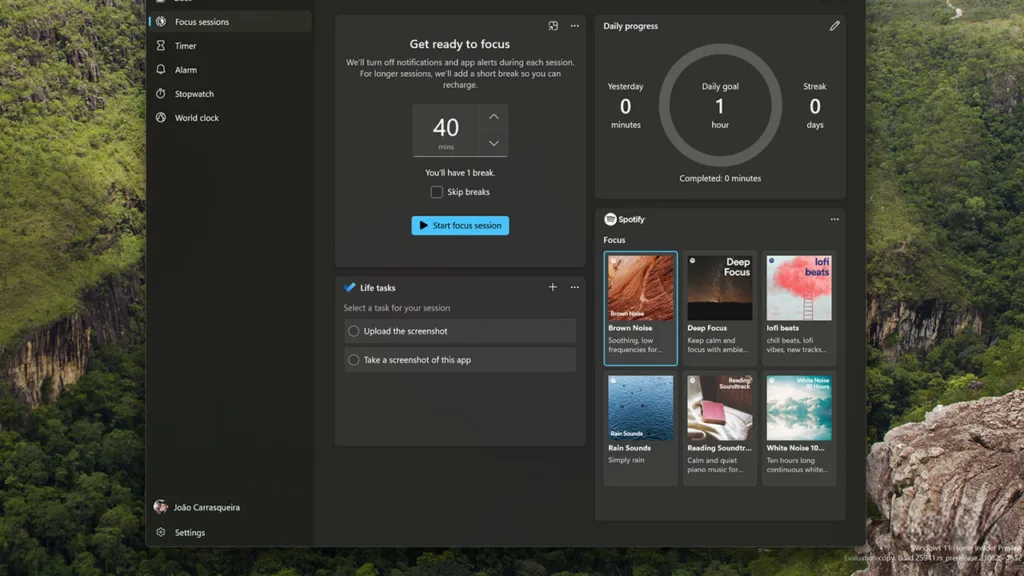Open Life tasks more options menu
Viewport: 1024px width, 576px height.
pos(575,287)
